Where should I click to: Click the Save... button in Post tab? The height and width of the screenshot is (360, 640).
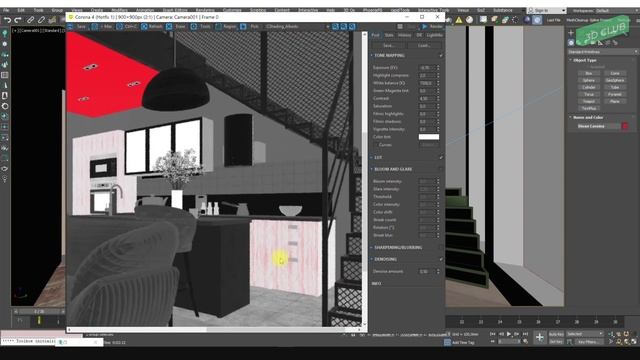click(388, 46)
